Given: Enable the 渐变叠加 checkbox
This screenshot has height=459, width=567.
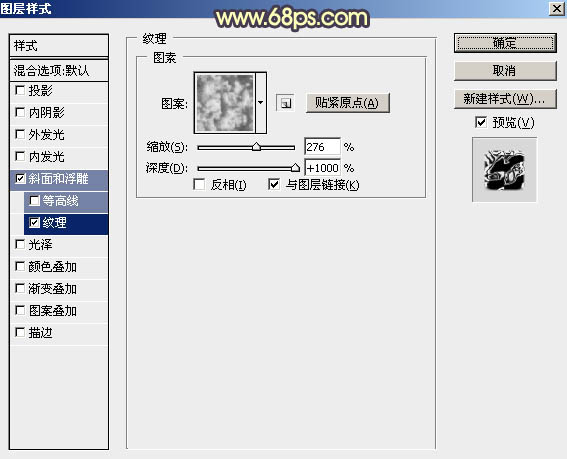Looking at the screenshot, I should [20, 289].
